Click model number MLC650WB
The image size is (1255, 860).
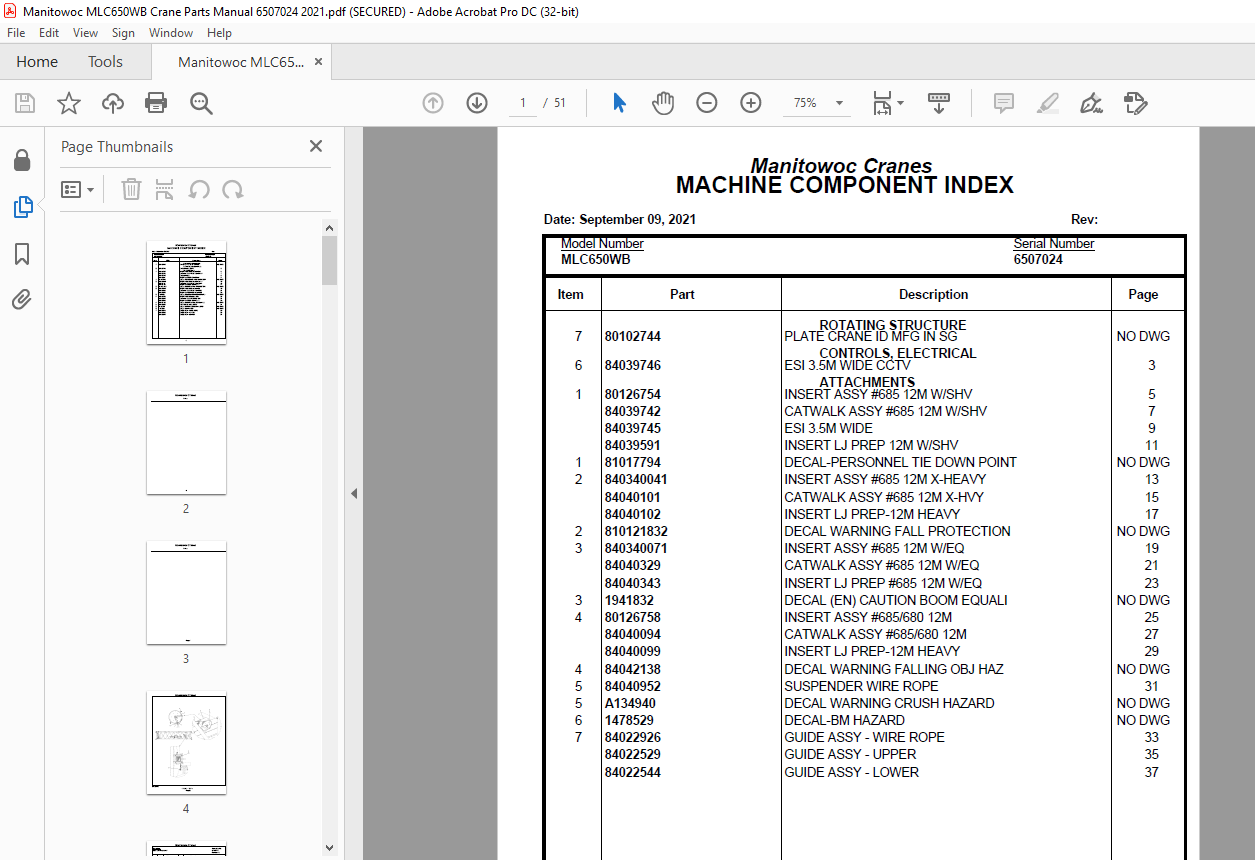coord(596,259)
